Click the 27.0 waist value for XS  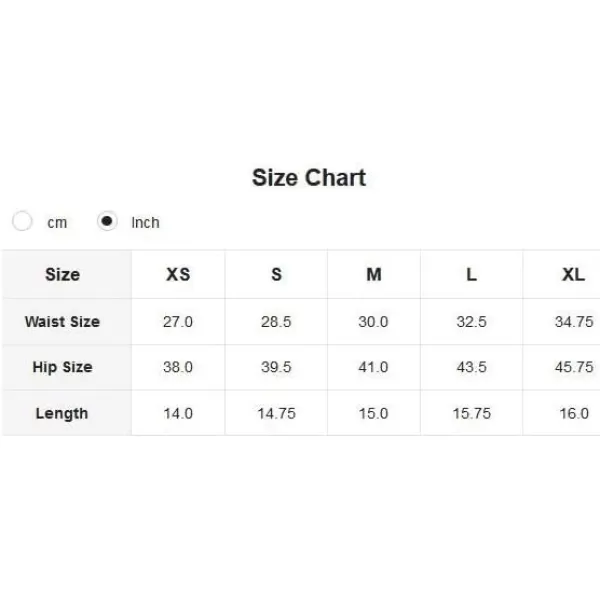click(178, 322)
